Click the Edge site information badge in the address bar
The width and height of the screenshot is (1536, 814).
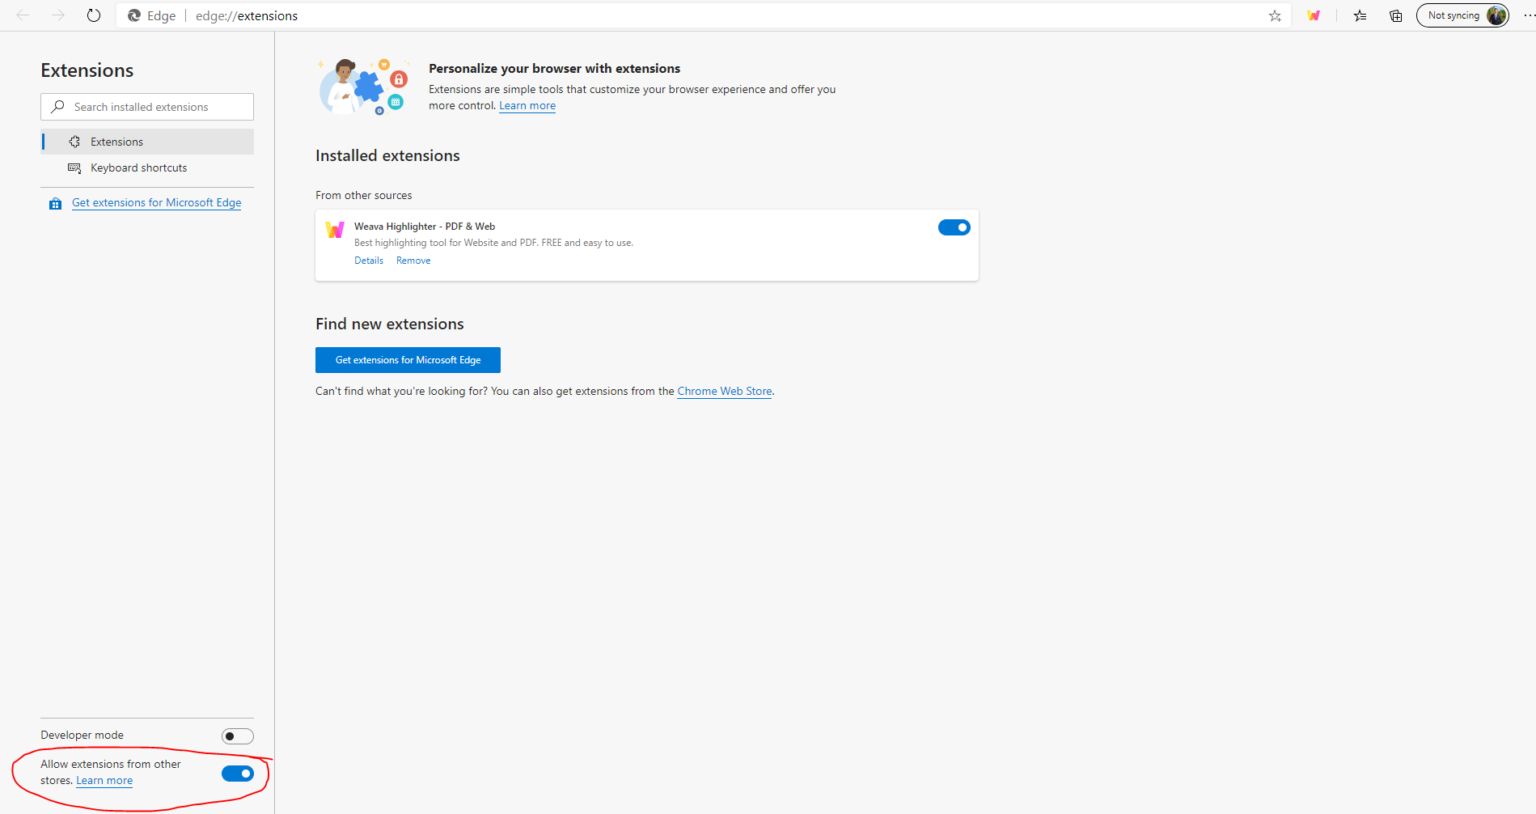[135, 15]
